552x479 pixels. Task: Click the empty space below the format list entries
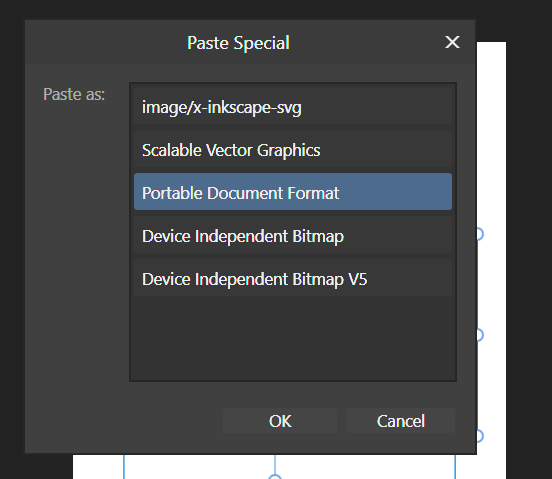point(293,338)
